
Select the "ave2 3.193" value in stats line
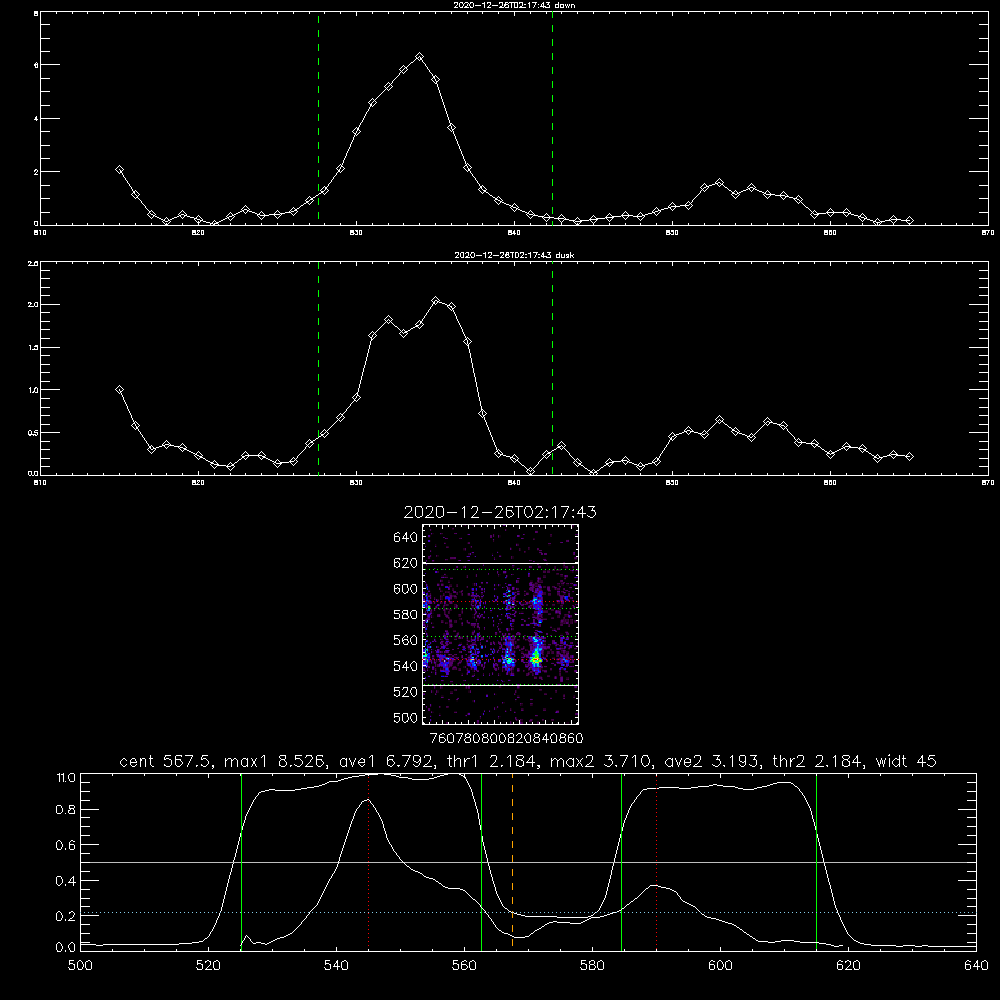pyautogui.click(x=712, y=761)
